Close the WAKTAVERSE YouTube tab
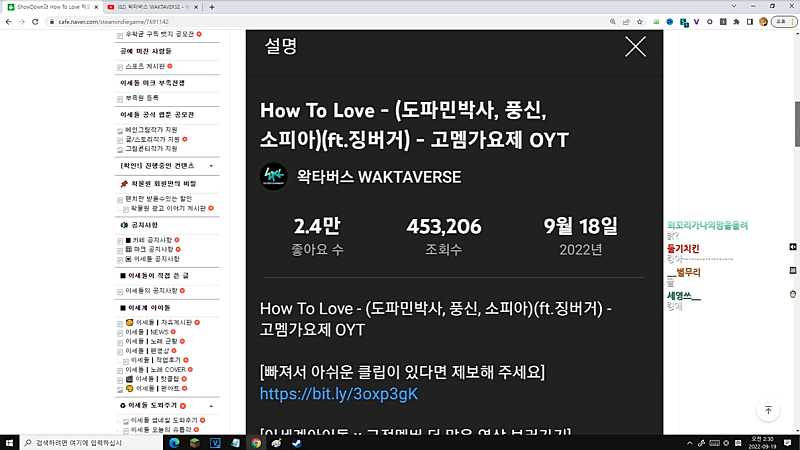 (196, 7)
